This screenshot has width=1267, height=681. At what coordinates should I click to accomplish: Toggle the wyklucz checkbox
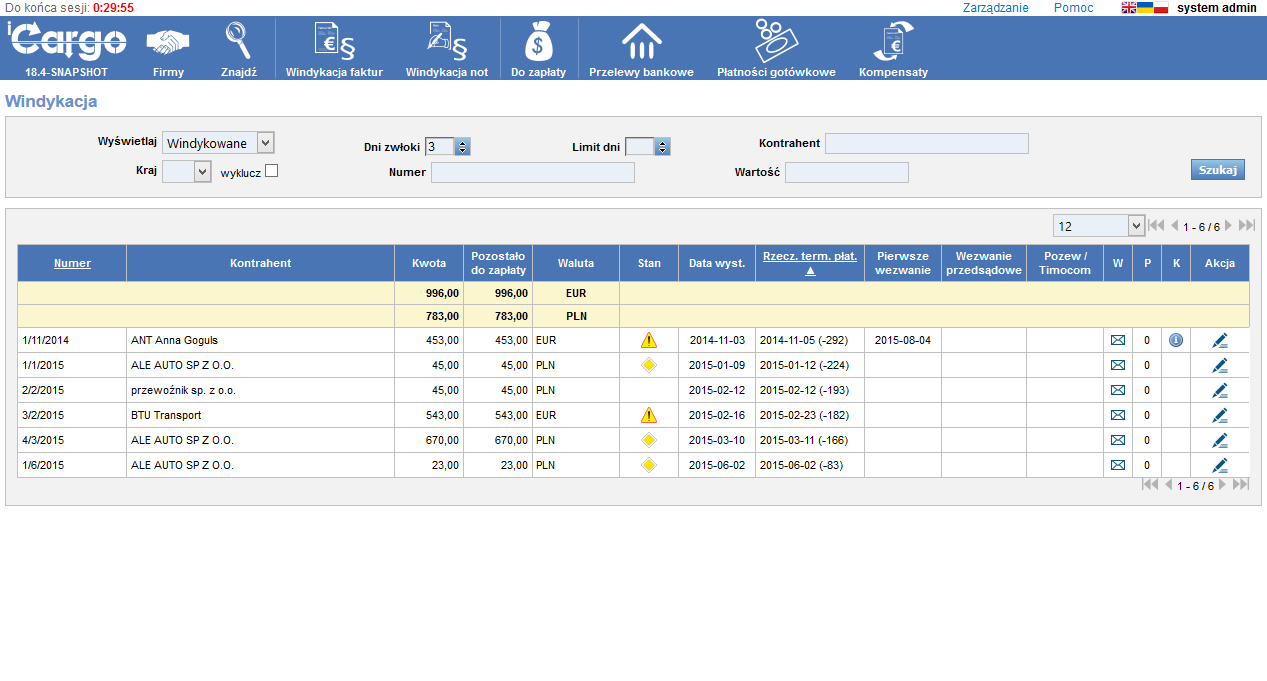tap(271, 171)
